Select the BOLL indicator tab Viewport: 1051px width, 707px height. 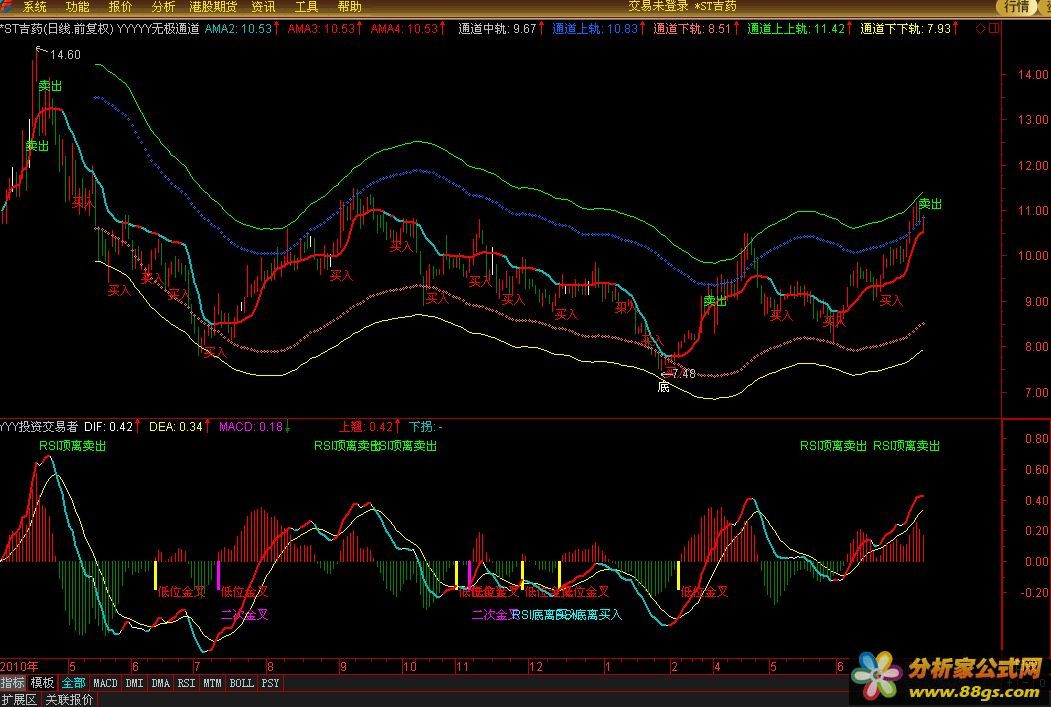(241, 683)
